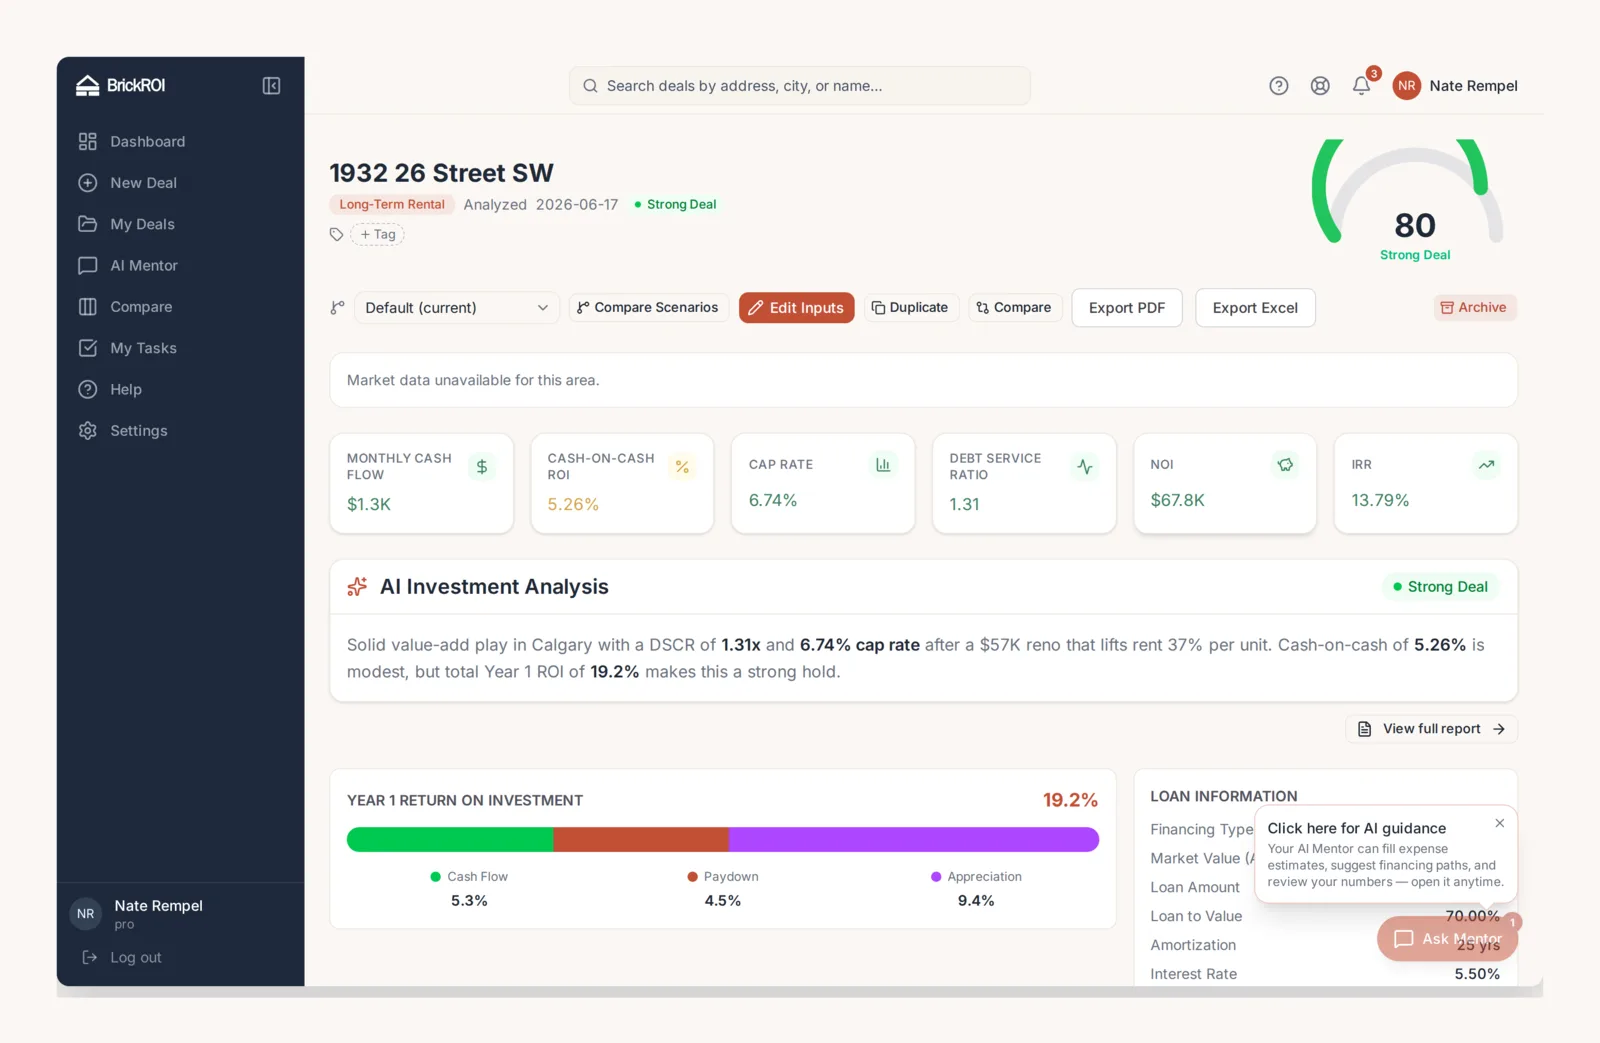Click the Click here for AI guidance text
Screen dimensions: 1600x1043
point(1356,829)
